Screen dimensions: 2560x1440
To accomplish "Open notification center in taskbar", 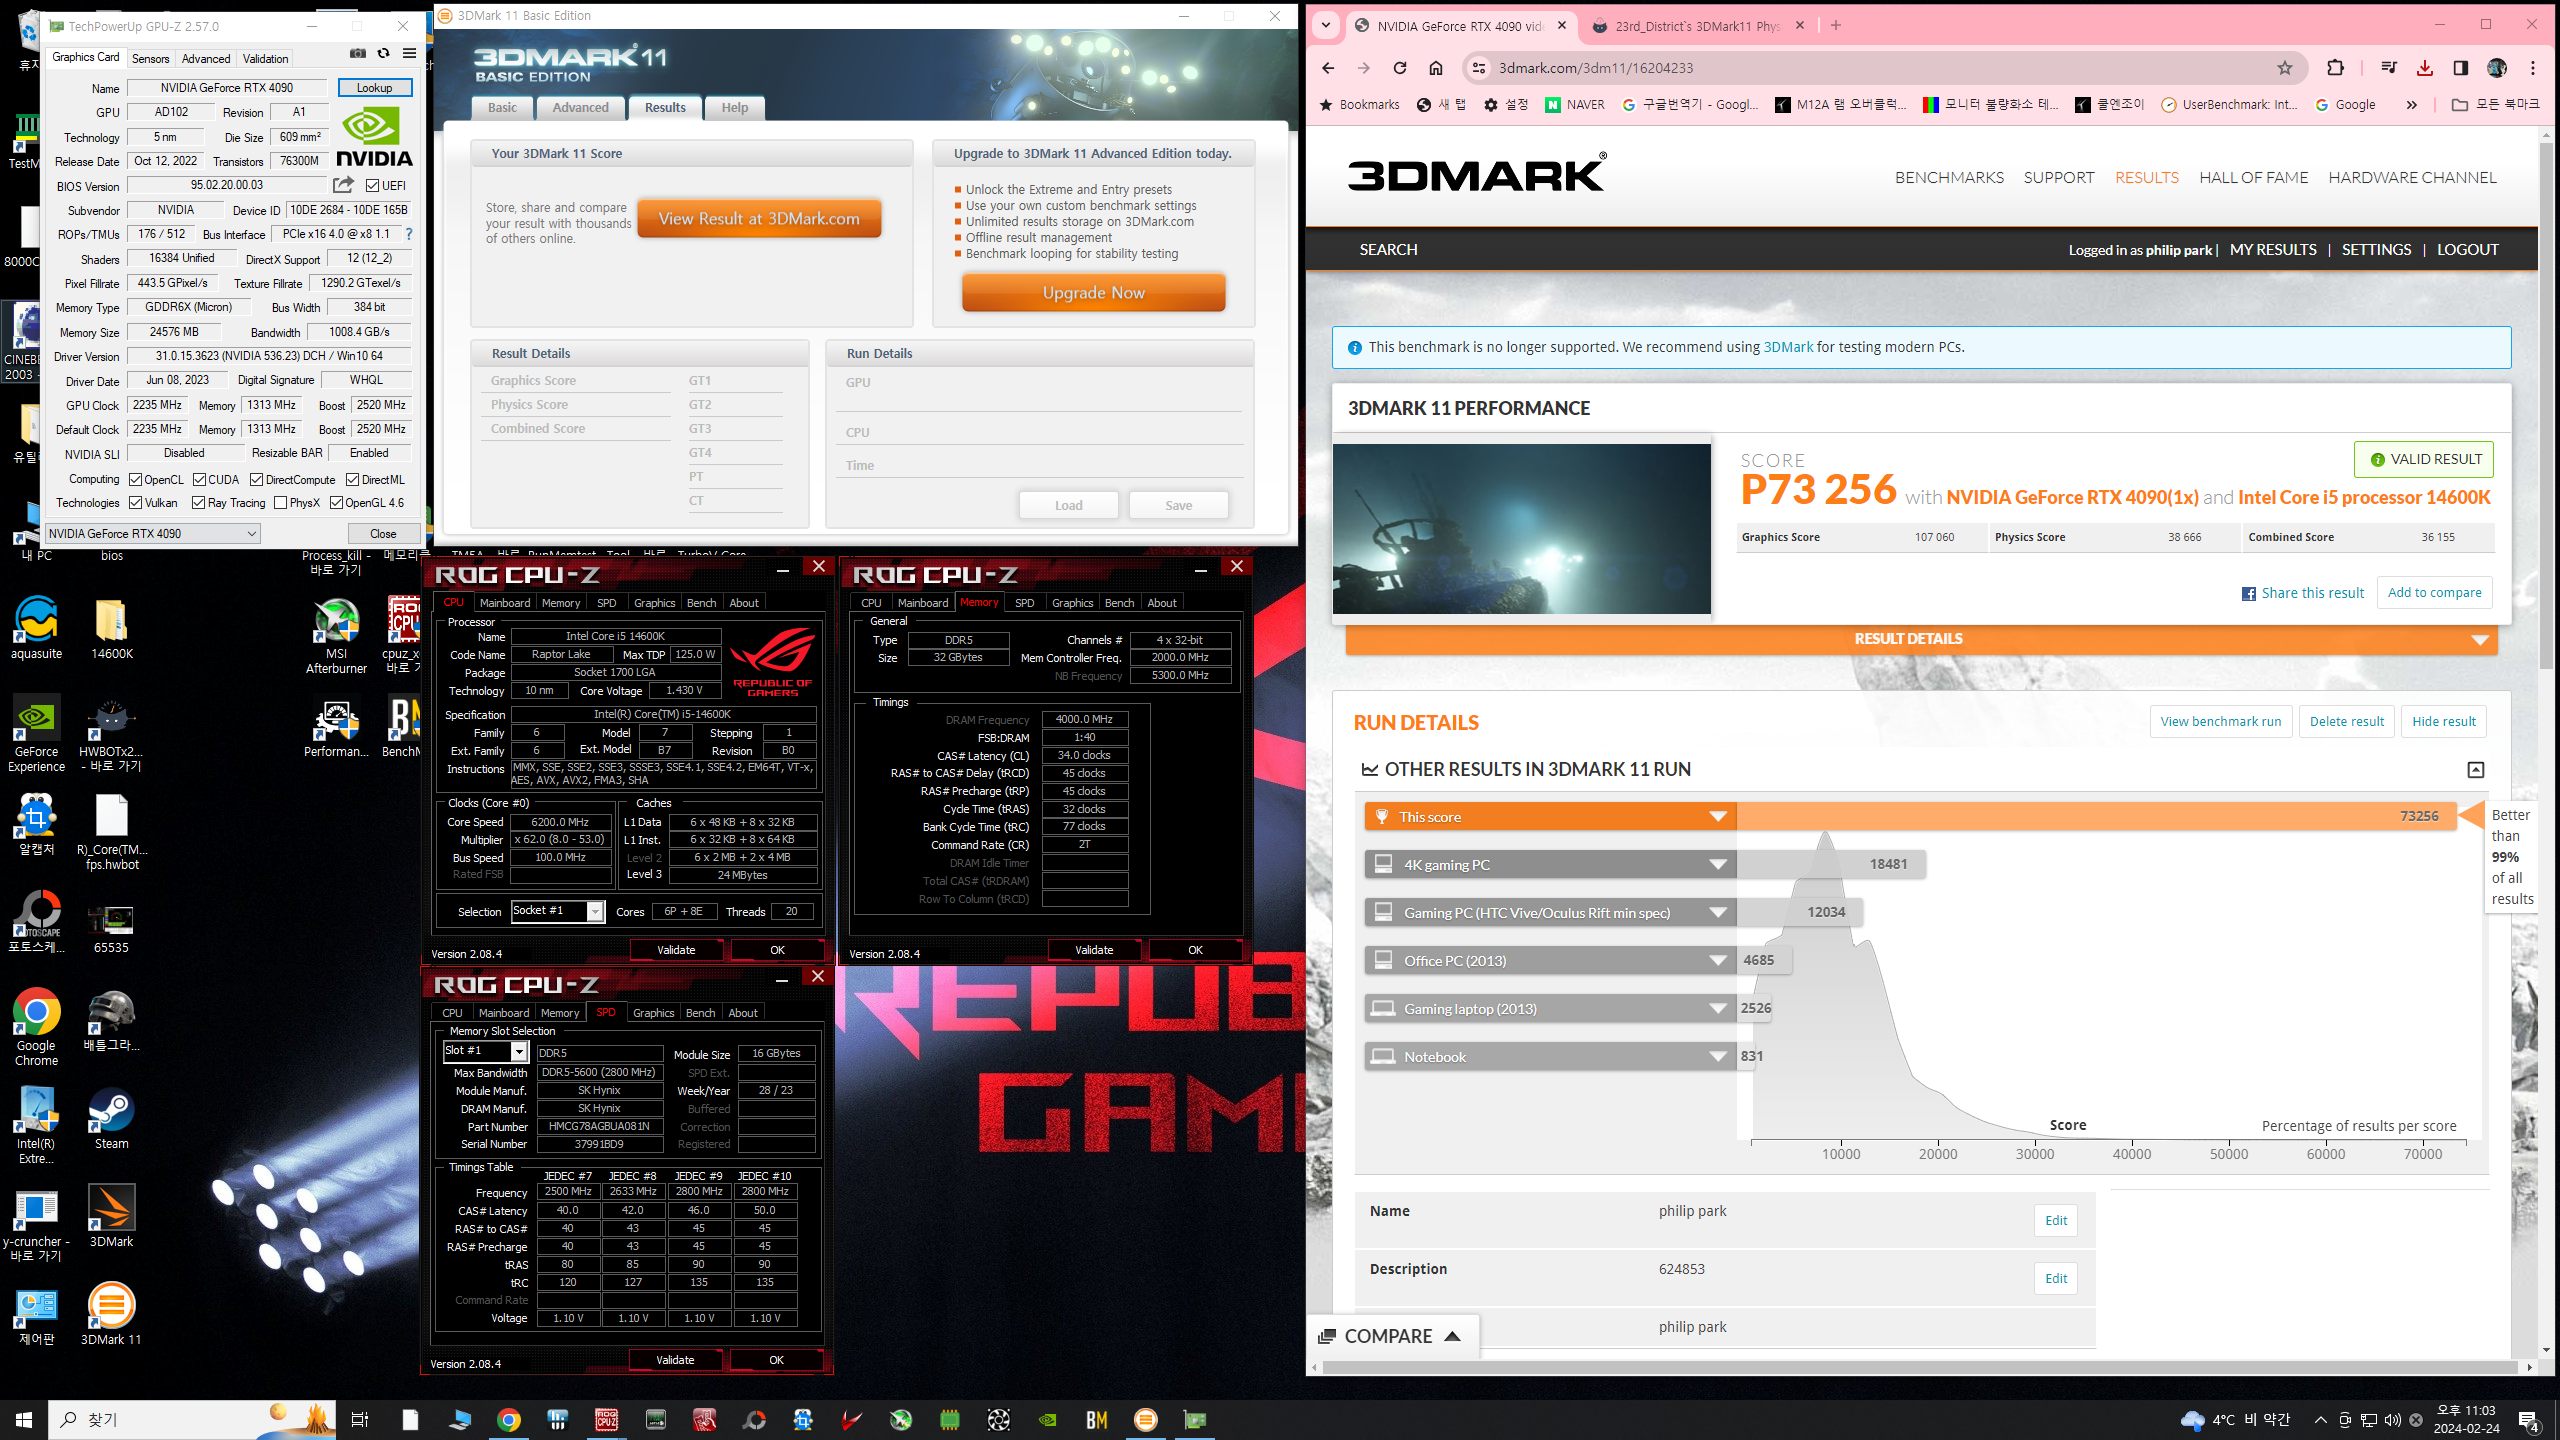I will point(2529,1420).
